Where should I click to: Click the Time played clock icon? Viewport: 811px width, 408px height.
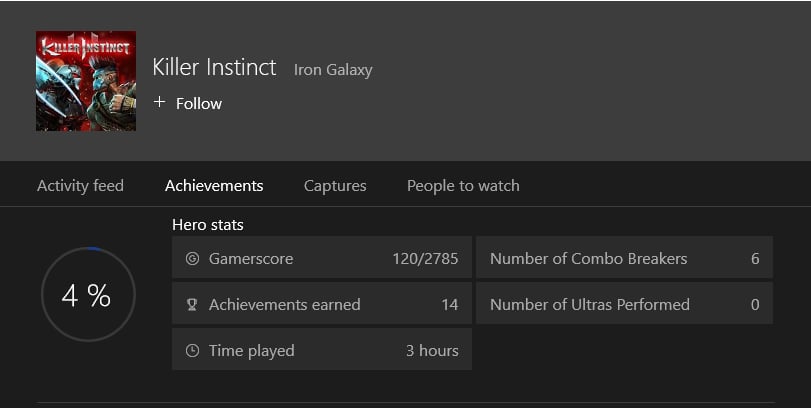(192, 351)
